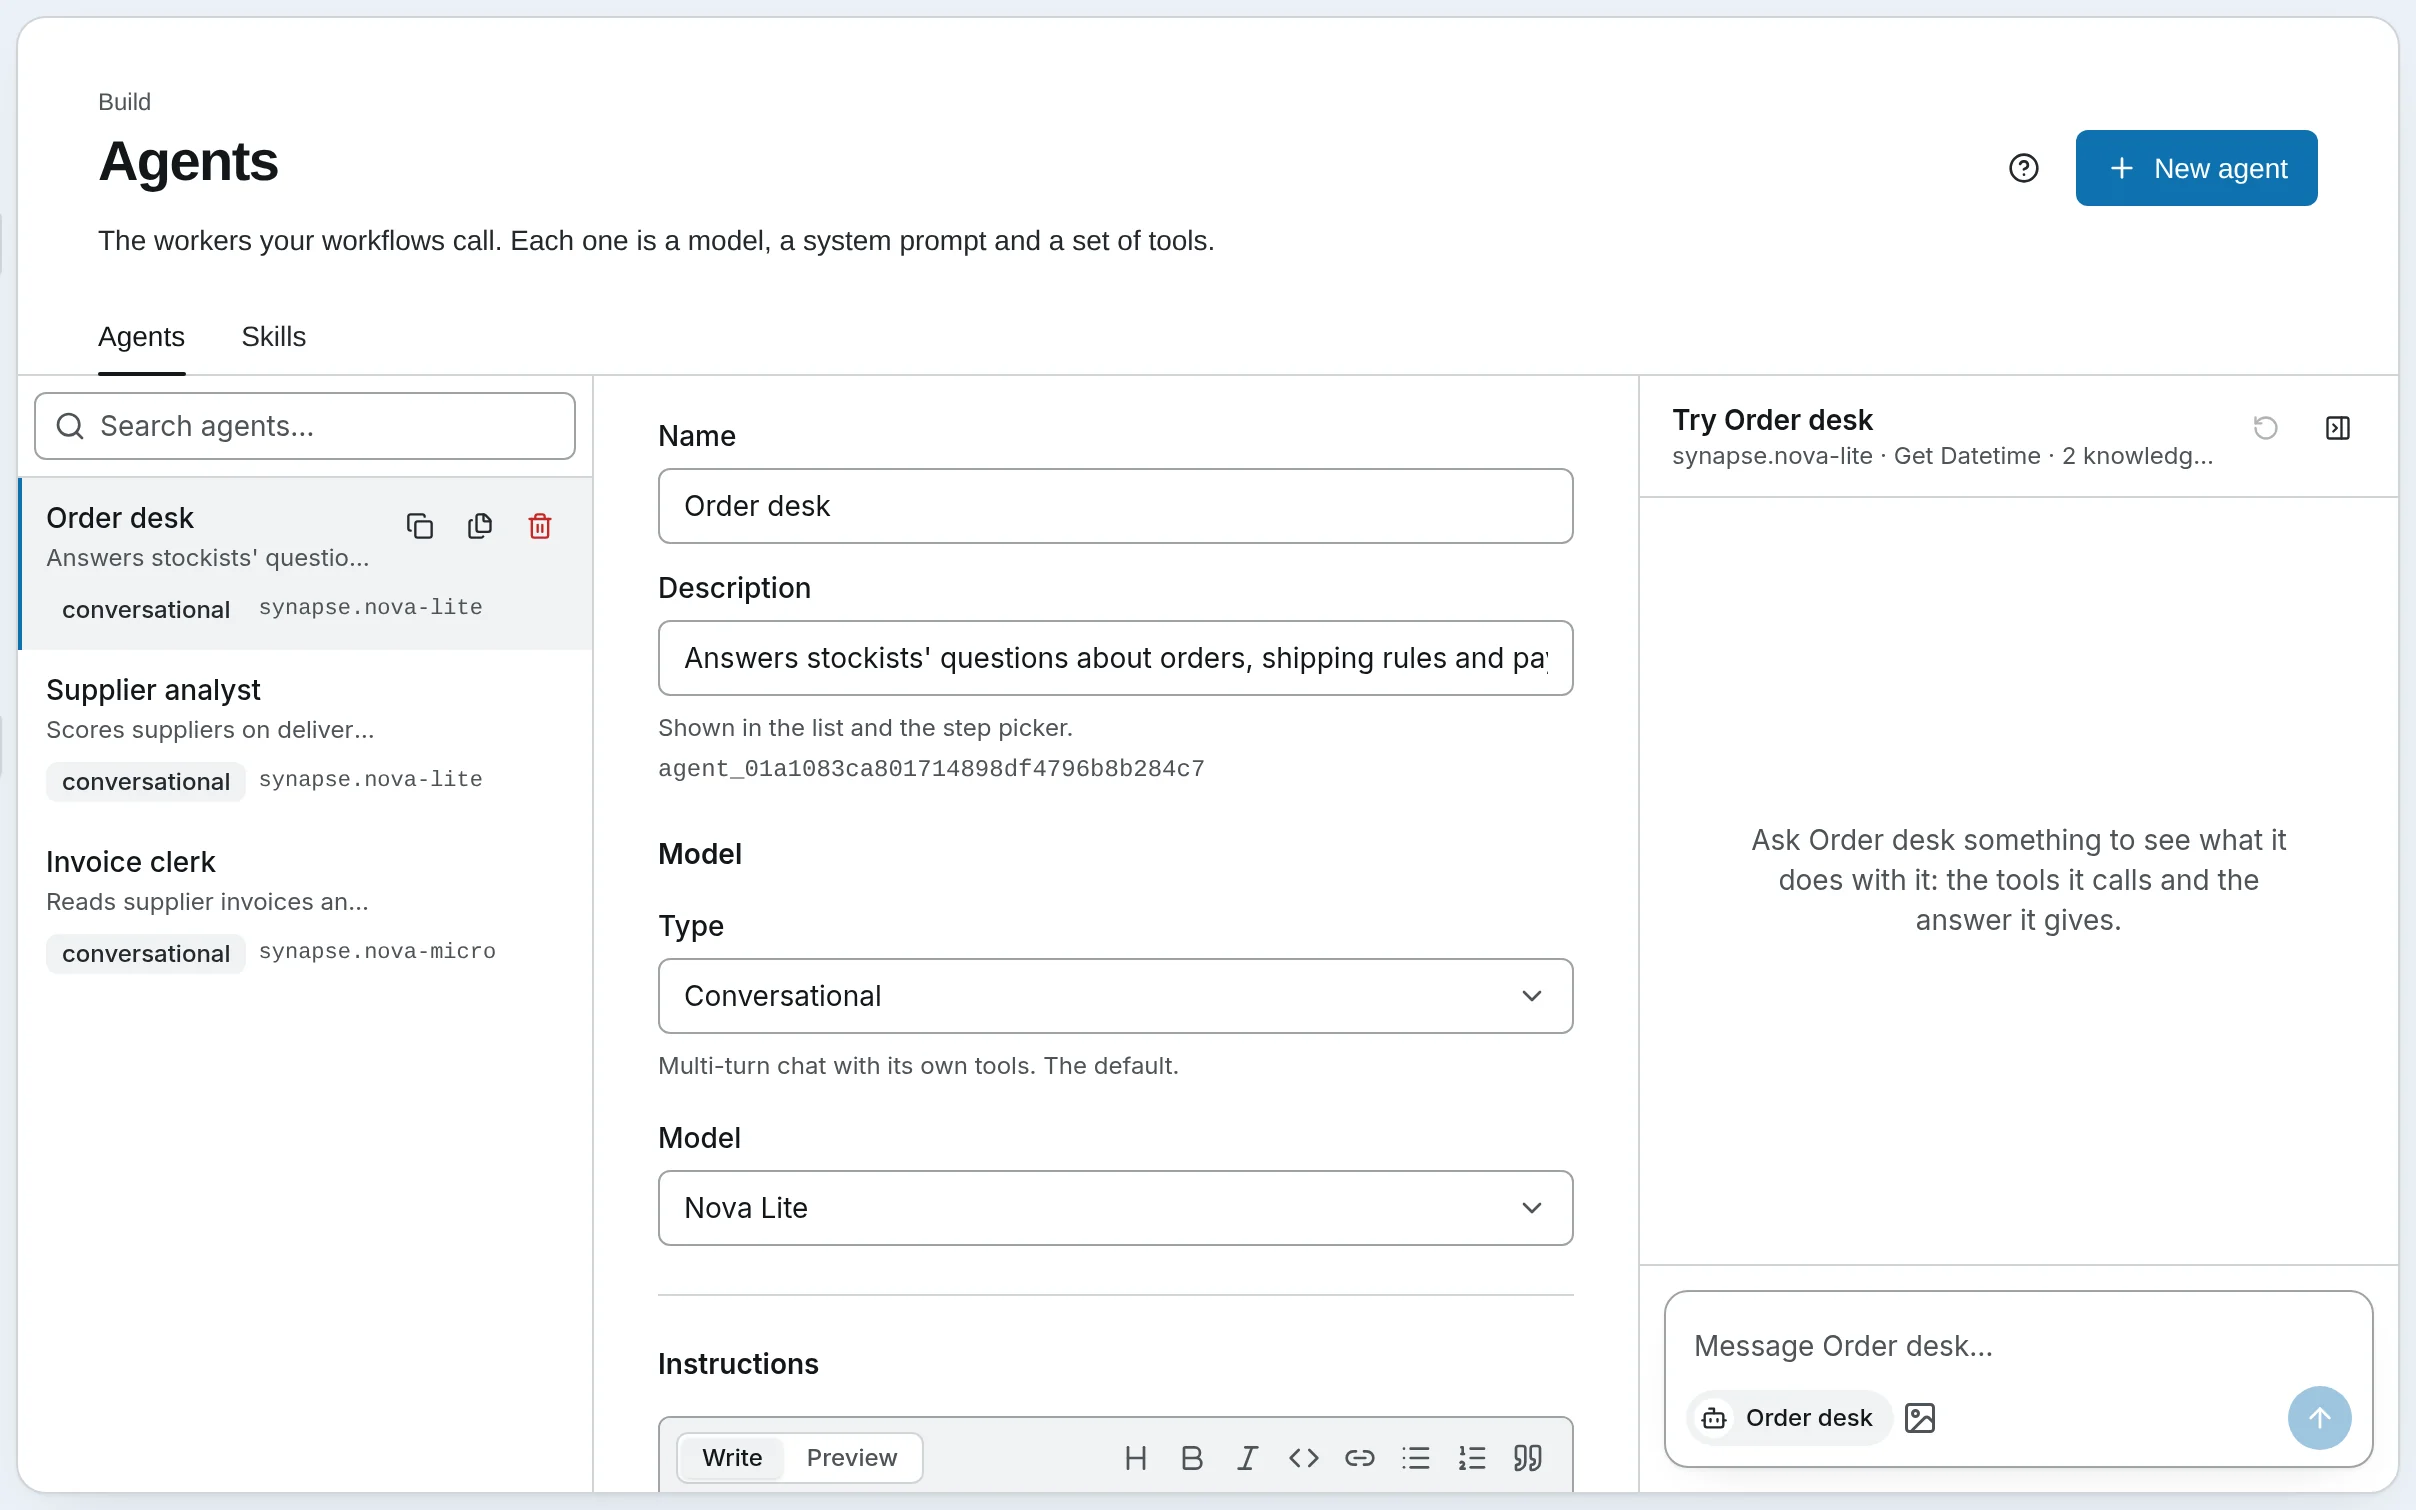Viewport: 2416px width, 1510px height.
Task: Delete Order desk with the trash icon
Action: [x=540, y=526]
